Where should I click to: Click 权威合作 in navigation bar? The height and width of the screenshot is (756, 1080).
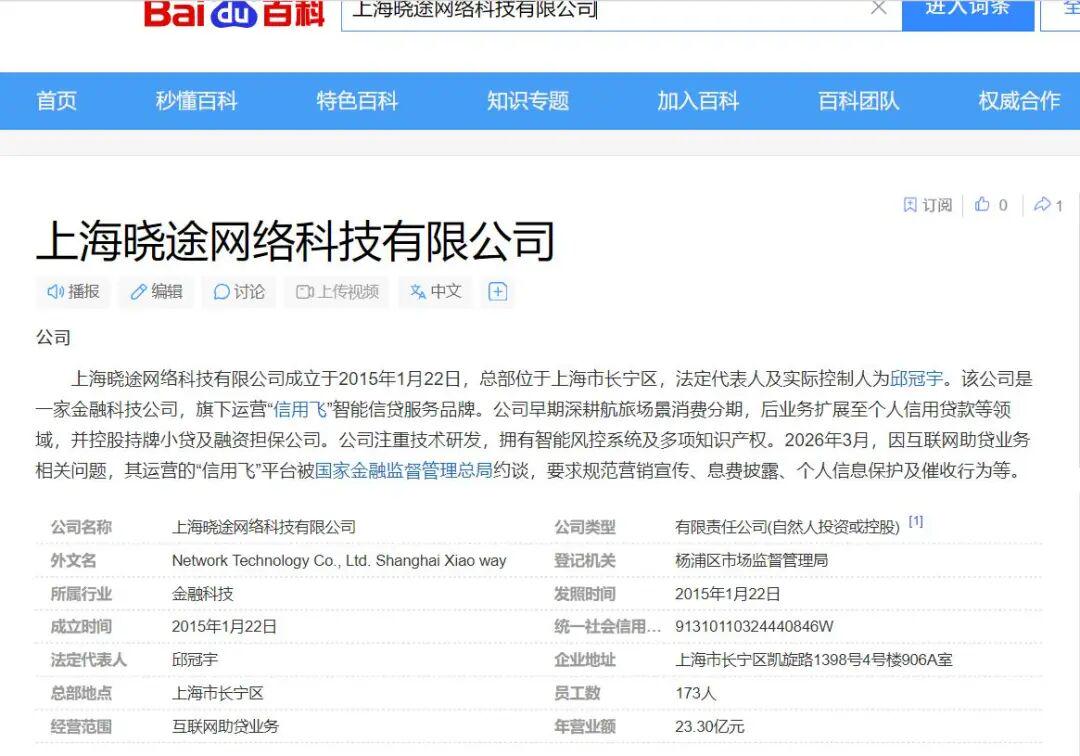pos(1018,101)
